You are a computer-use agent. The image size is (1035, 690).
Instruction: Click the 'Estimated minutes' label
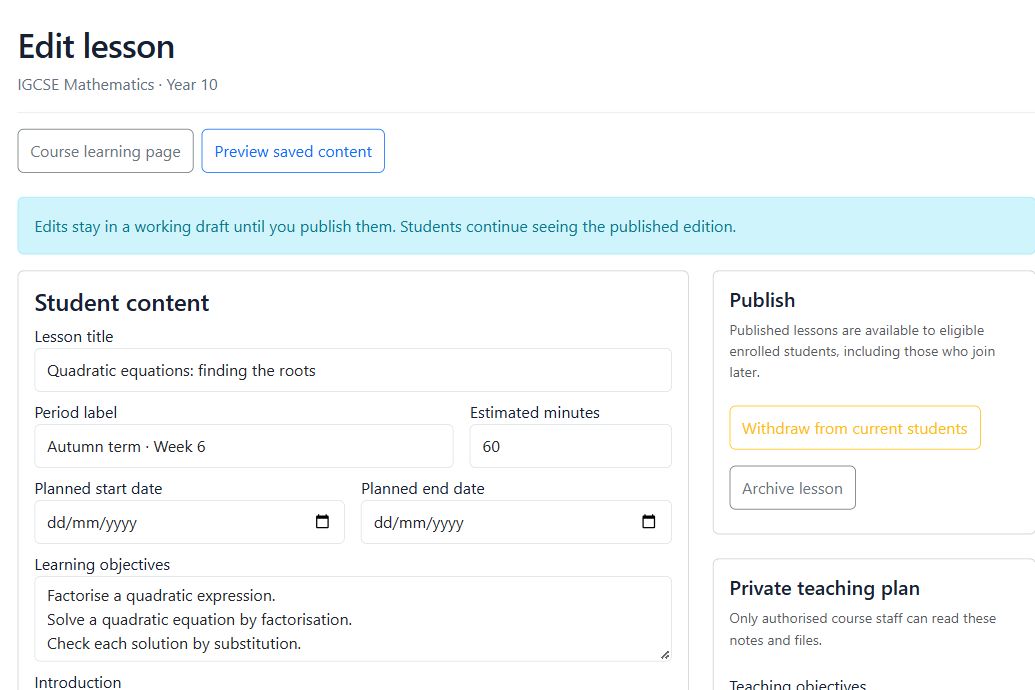coord(535,413)
